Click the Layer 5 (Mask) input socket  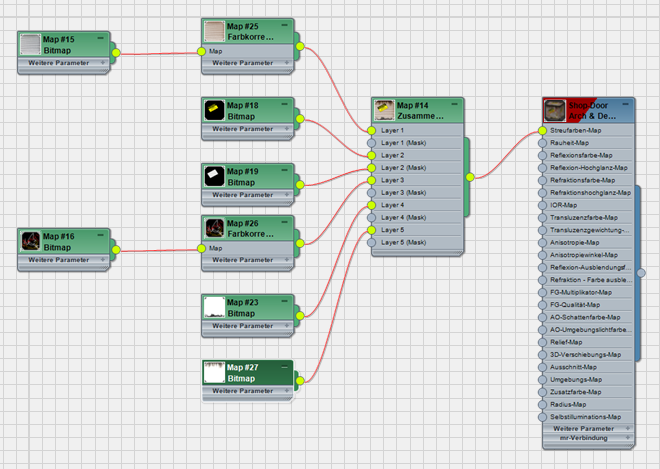point(371,242)
